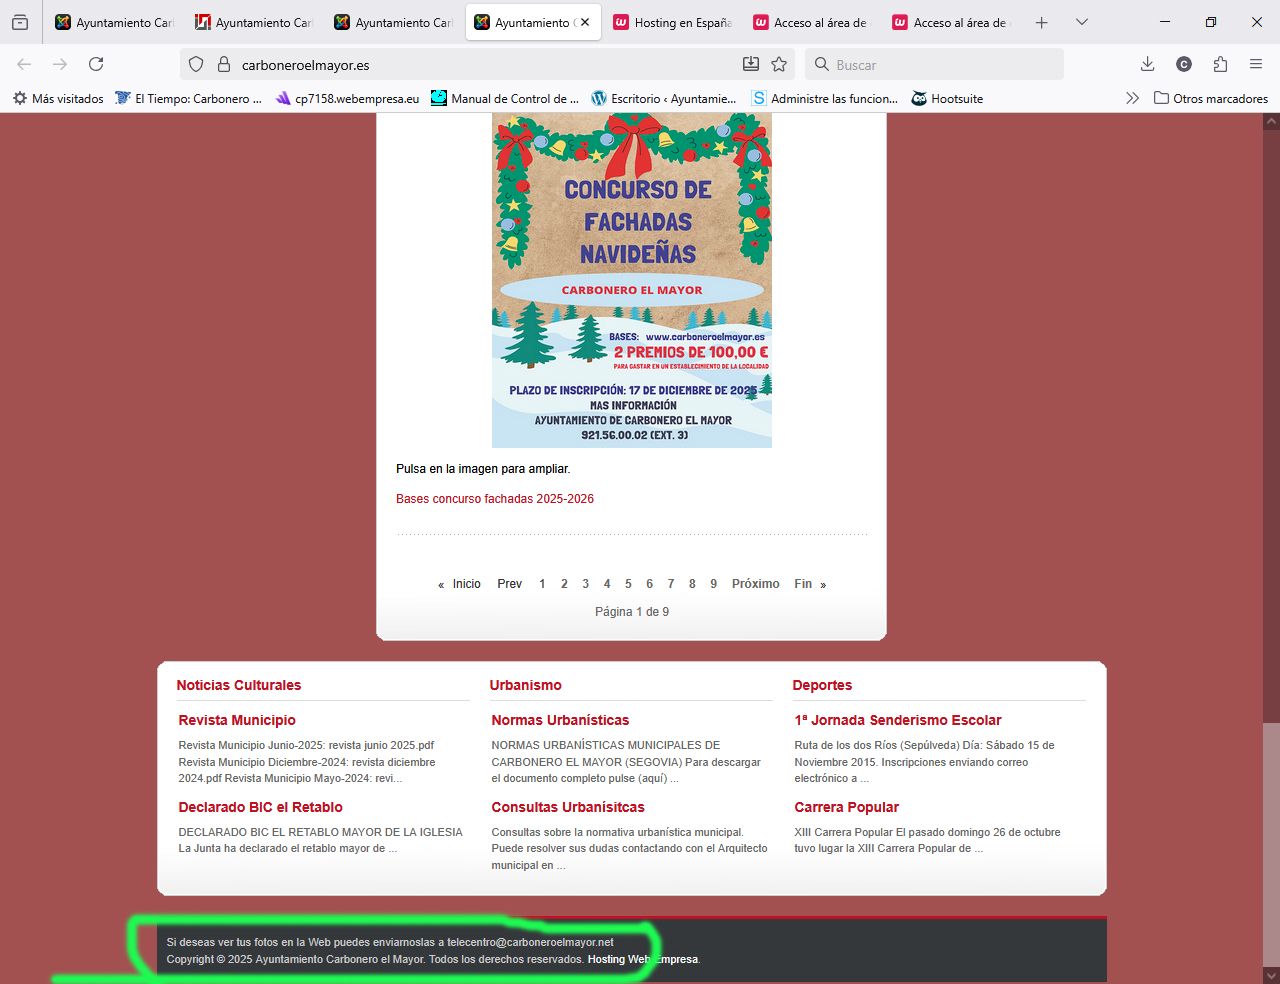Go to Próximo page in pagination

(x=755, y=584)
